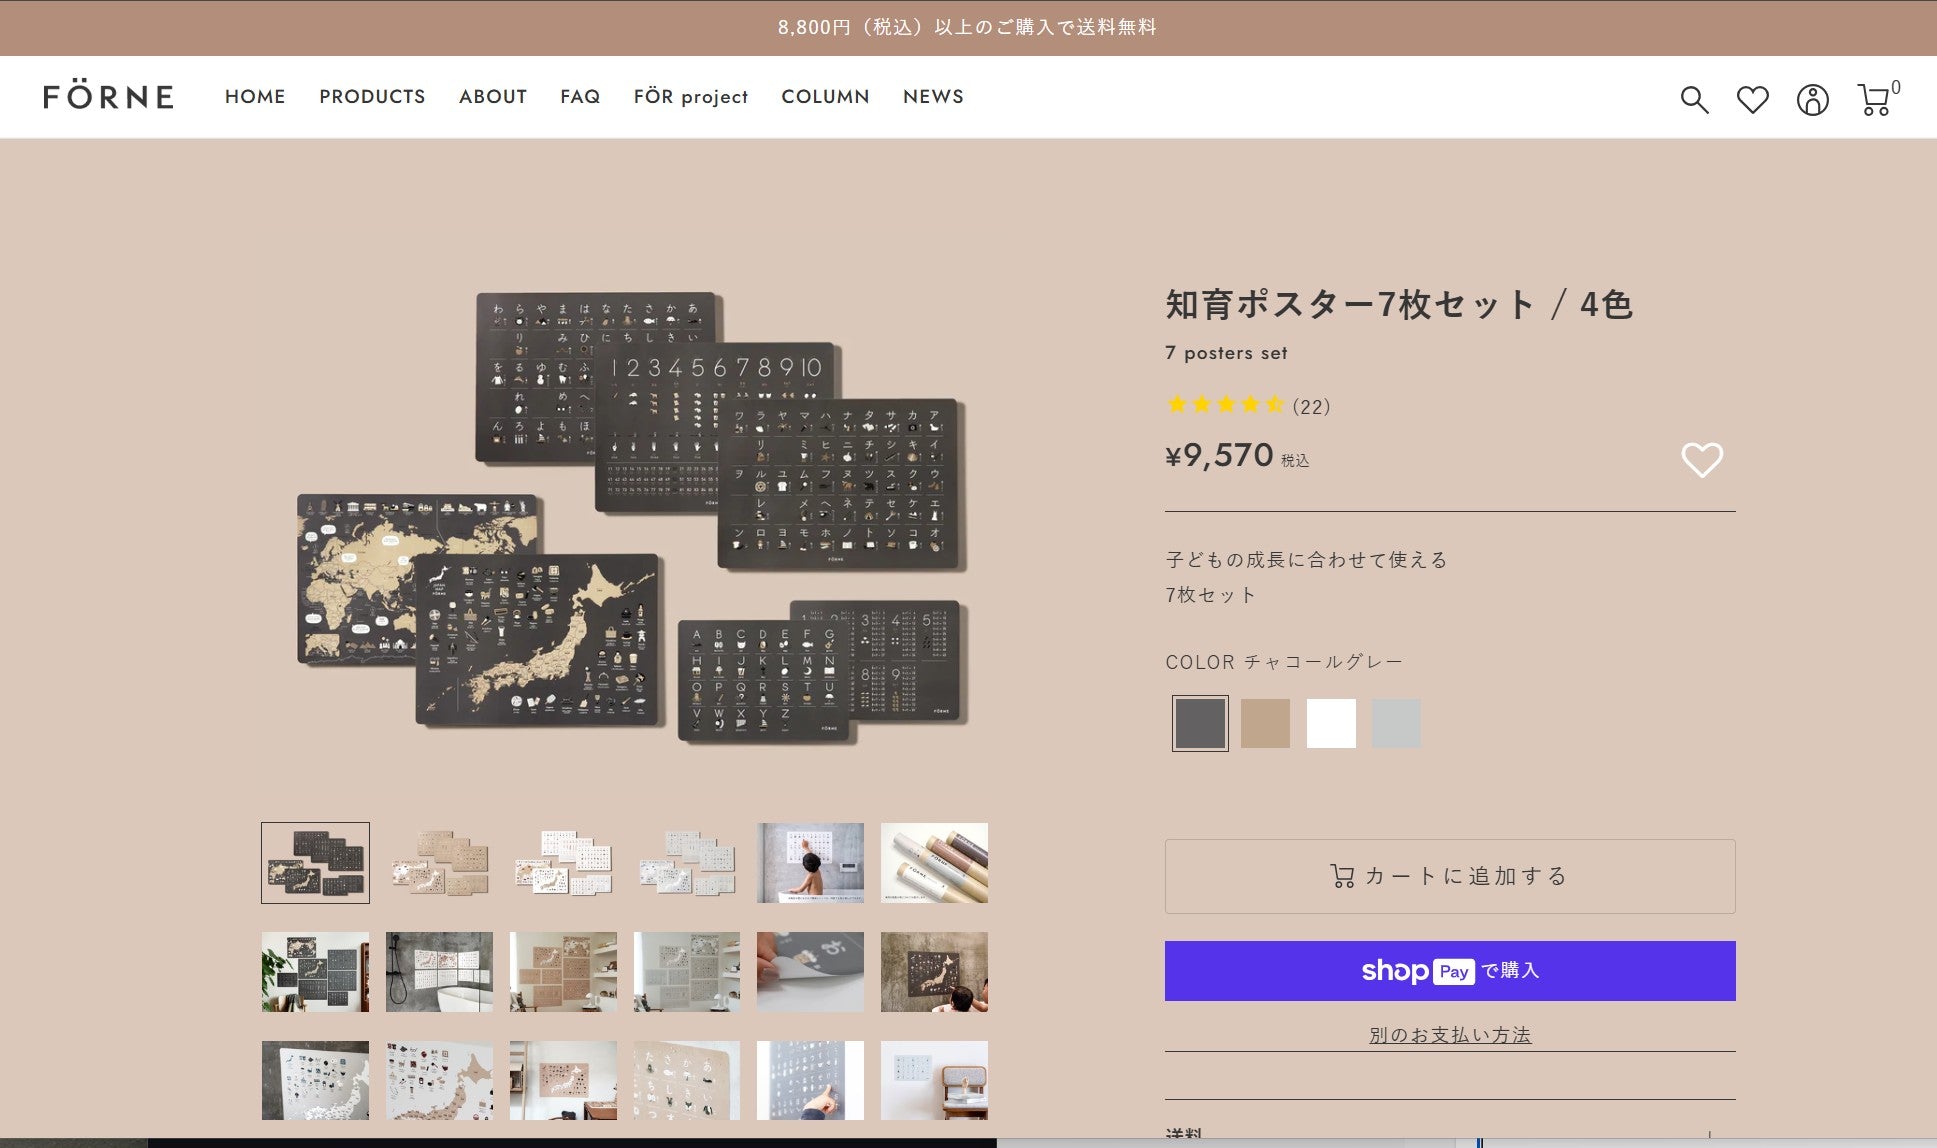The width and height of the screenshot is (1937, 1148).
Task: Select charcoal gray color swatch
Action: (x=1200, y=723)
